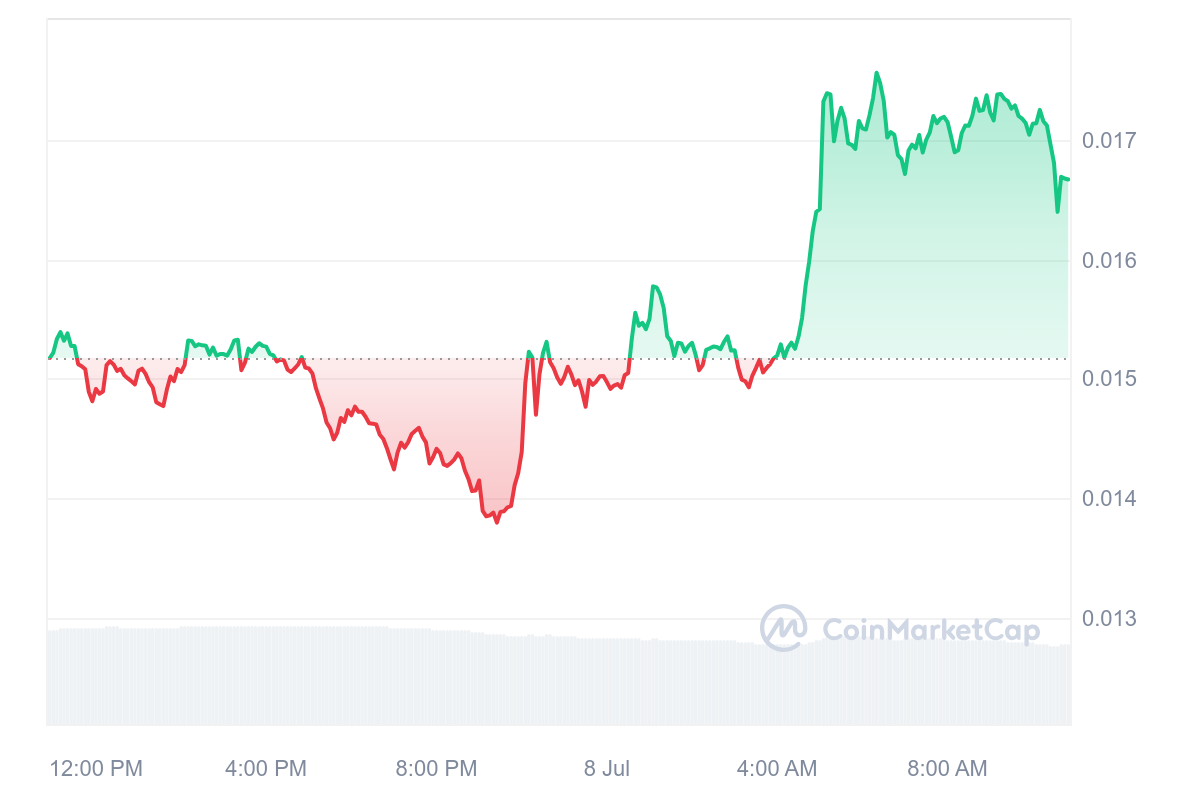1200x800 pixels.
Task: Click the highest green price peak
Action: click(x=877, y=73)
